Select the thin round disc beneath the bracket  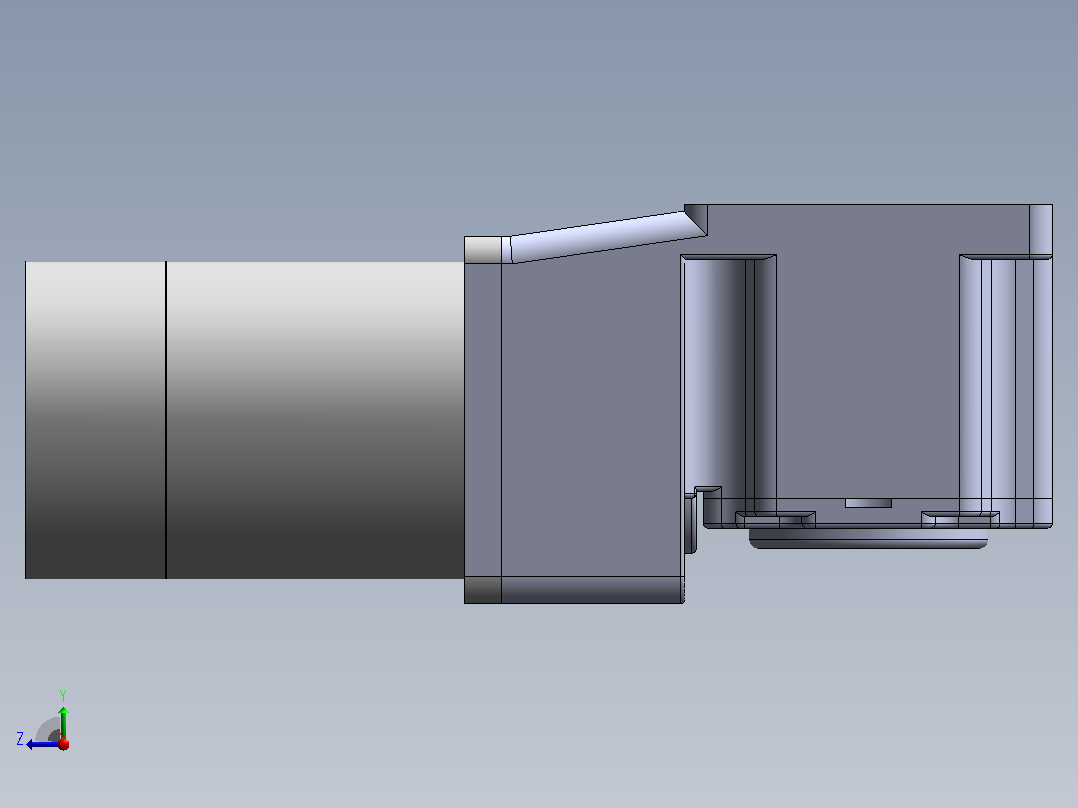[868, 538]
